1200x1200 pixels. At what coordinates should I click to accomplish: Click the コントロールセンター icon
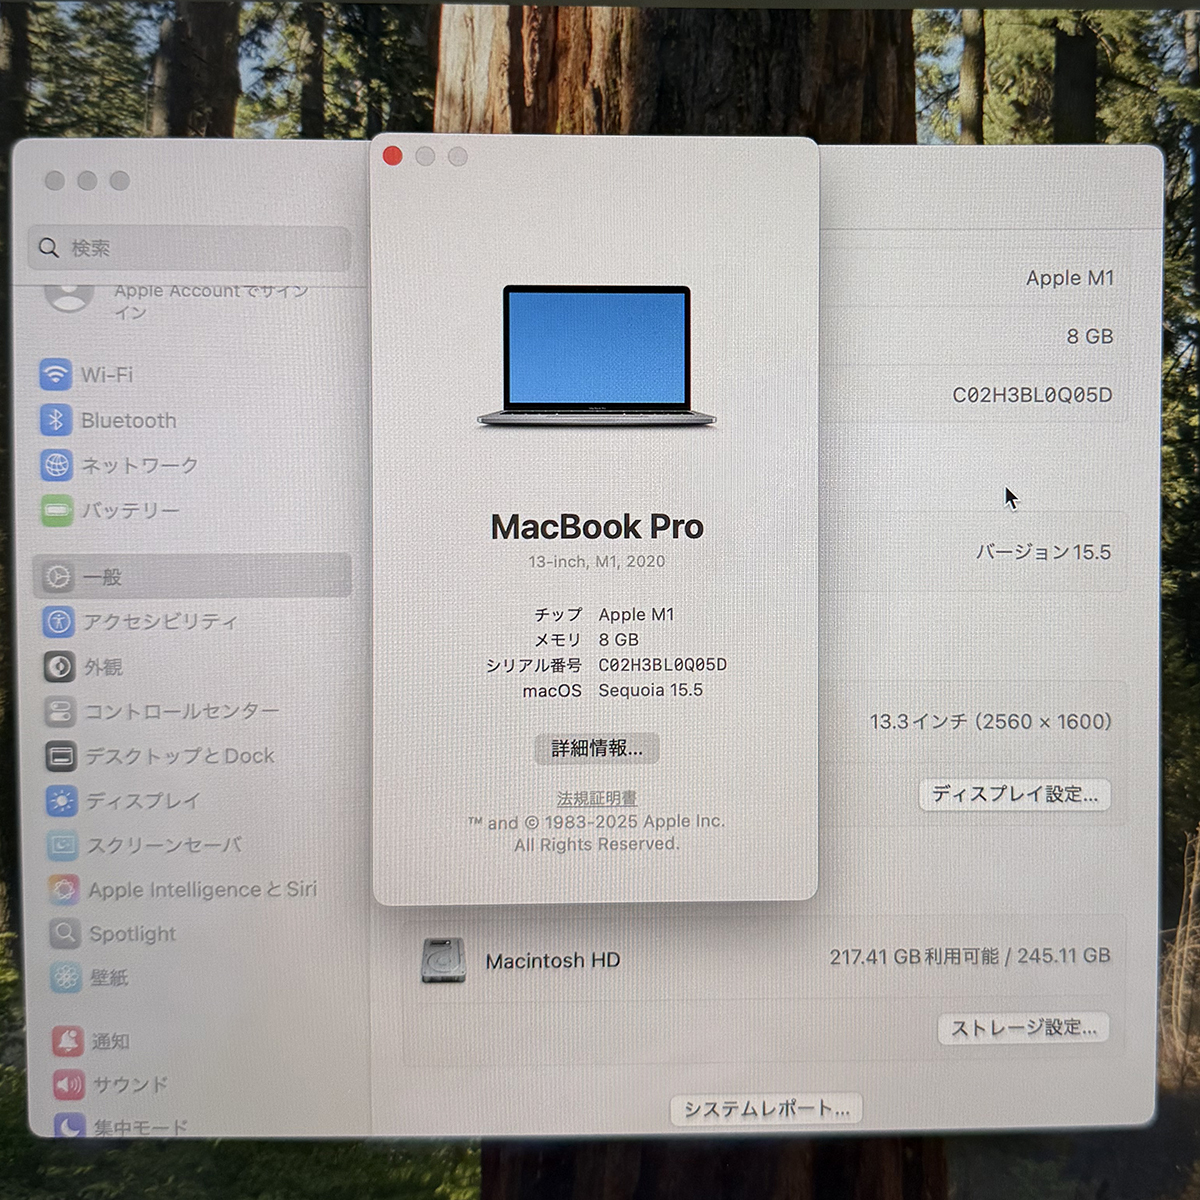point(60,712)
